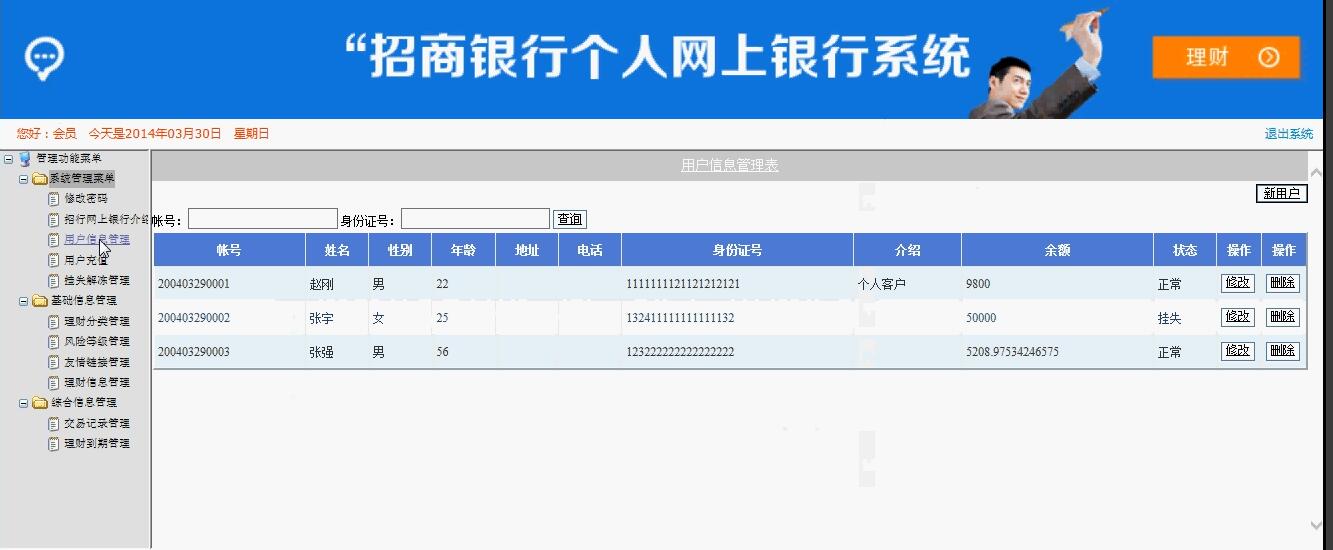Click the 用户信息管理表 title link

[730, 166]
